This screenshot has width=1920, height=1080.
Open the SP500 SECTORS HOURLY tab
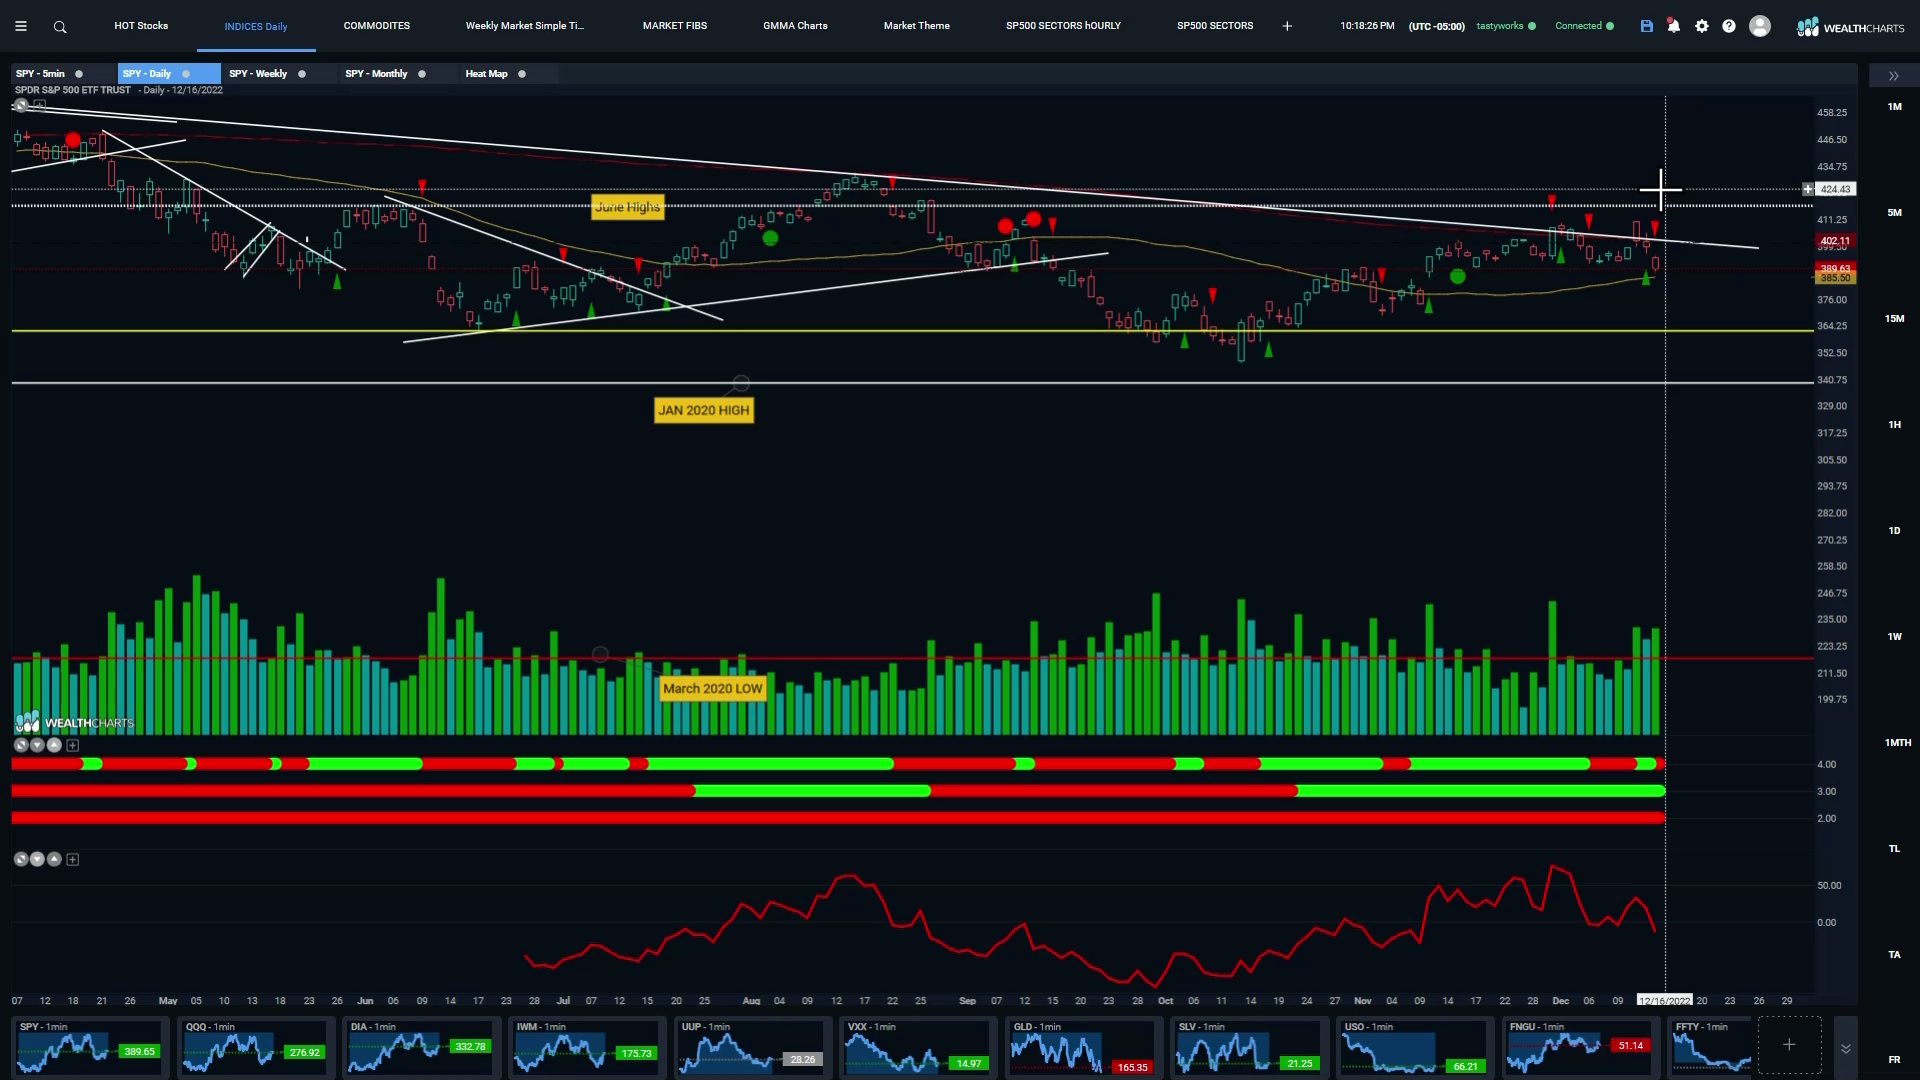point(1063,26)
